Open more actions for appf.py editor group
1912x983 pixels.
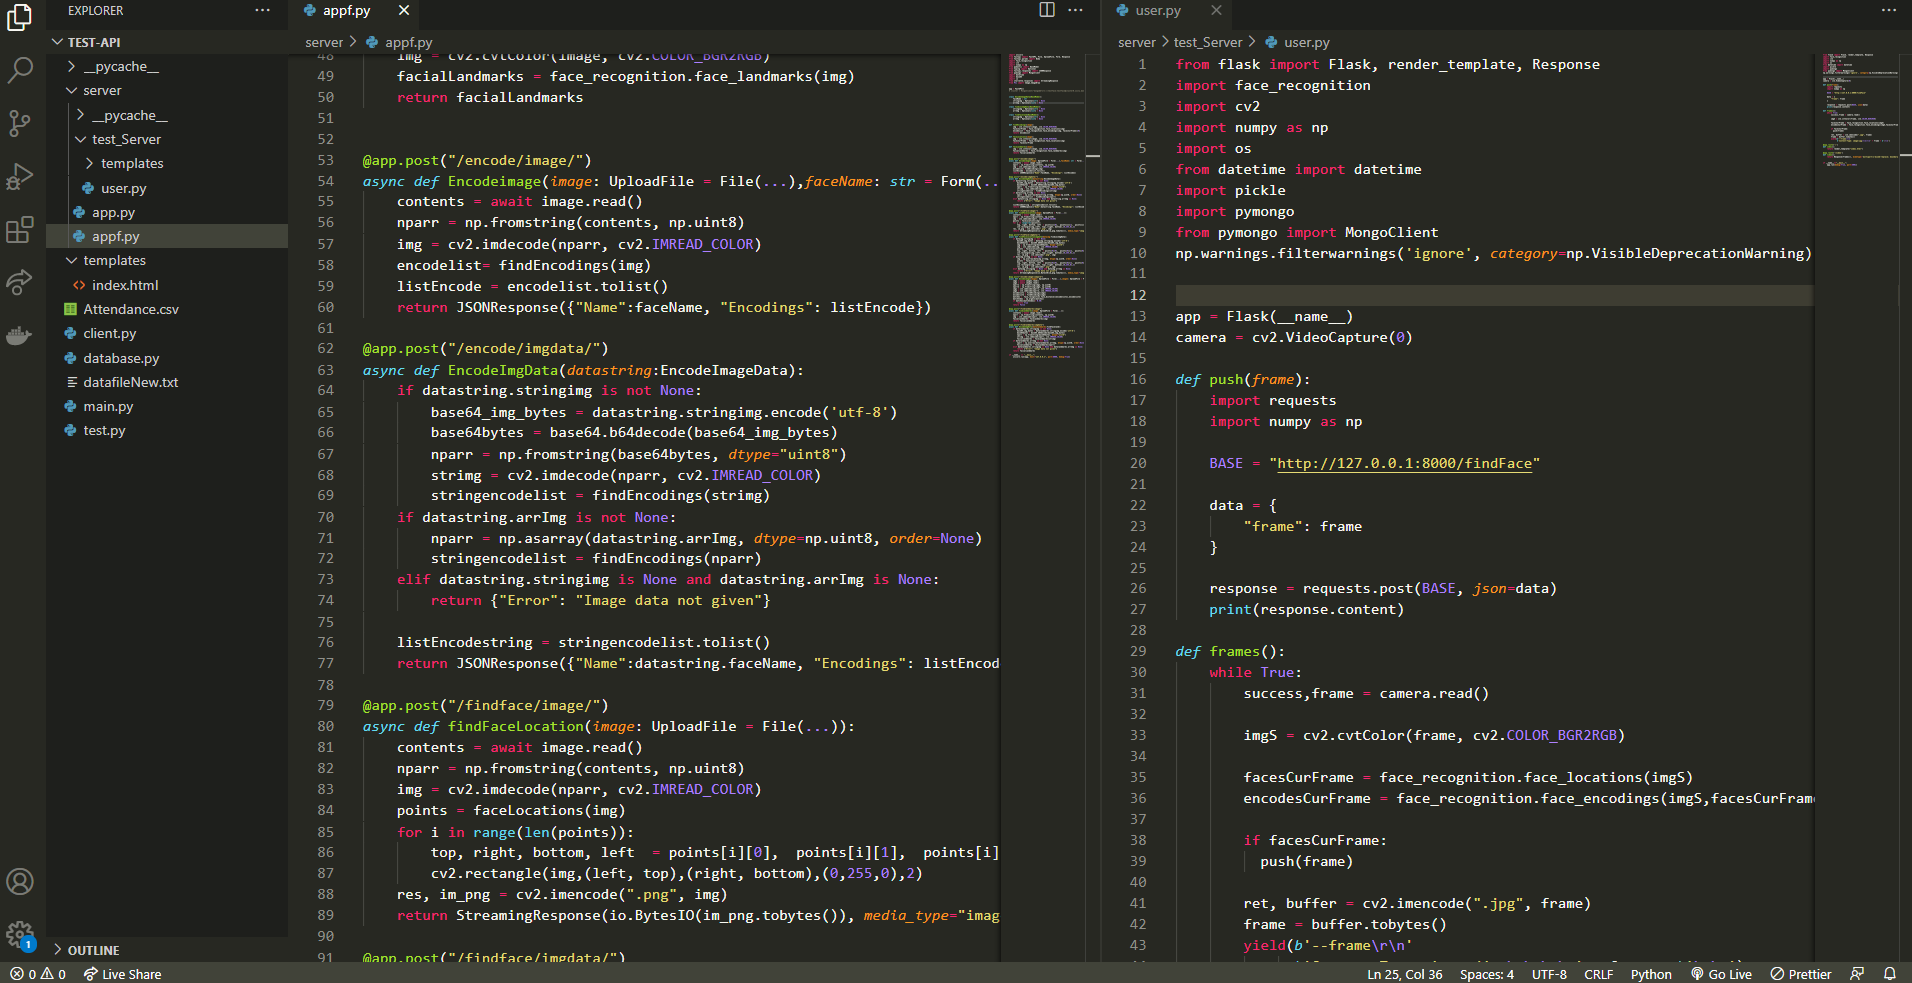1076,10
